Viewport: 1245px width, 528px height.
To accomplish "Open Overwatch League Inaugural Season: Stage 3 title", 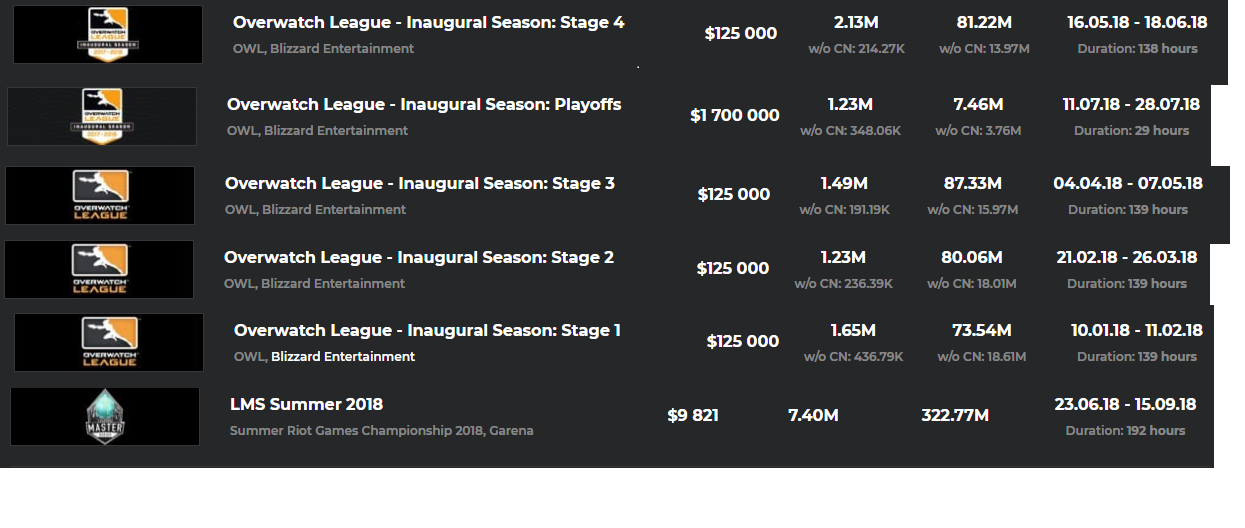I will point(420,183).
